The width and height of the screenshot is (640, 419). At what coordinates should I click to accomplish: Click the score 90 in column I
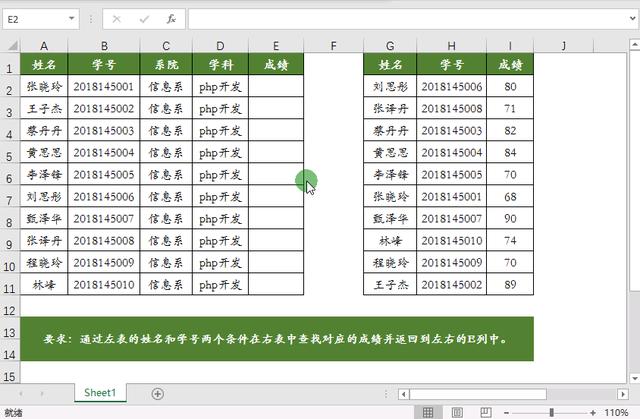coord(510,218)
